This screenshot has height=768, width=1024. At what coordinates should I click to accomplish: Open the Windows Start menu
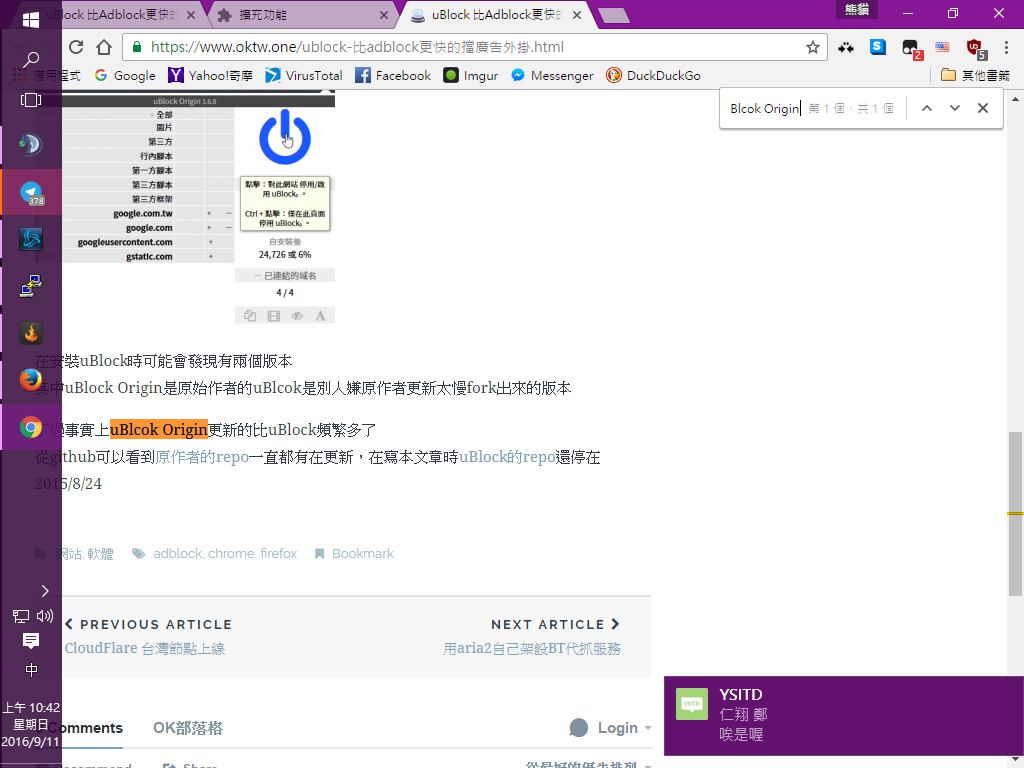[x=31, y=20]
